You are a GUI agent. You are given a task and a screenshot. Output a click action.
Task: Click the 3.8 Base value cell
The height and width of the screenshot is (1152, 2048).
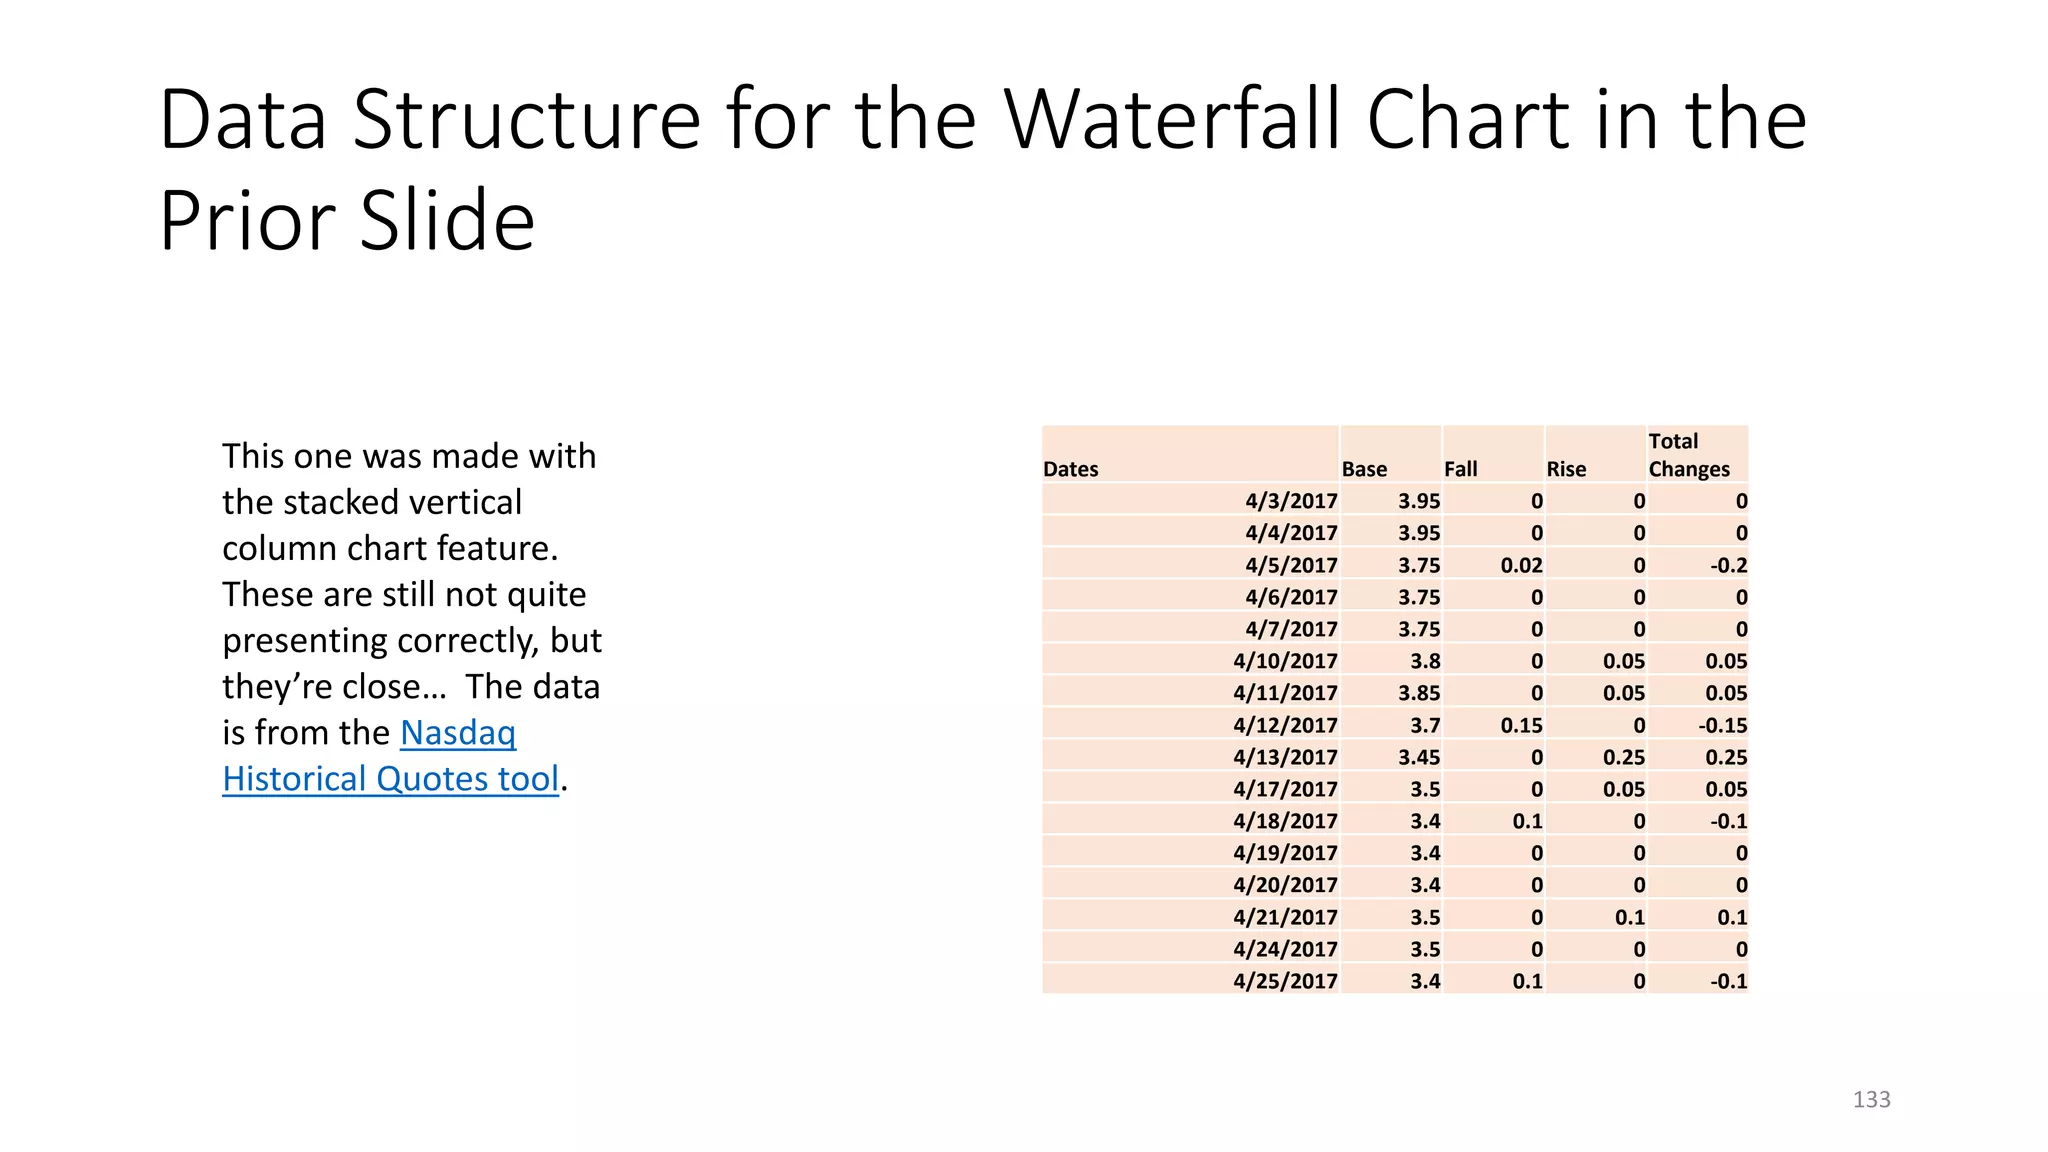pyautogui.click(x=1425, y=661)
